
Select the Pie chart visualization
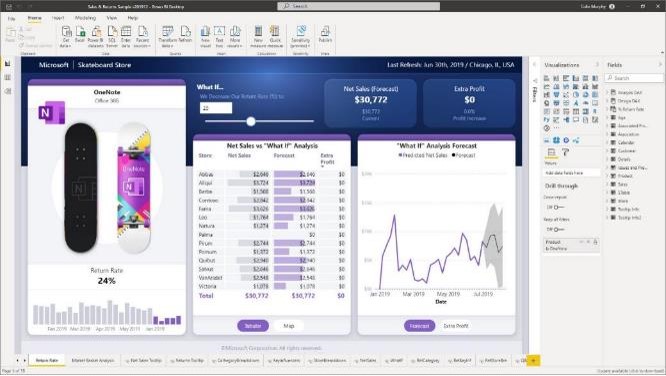(x=576, y=95)
